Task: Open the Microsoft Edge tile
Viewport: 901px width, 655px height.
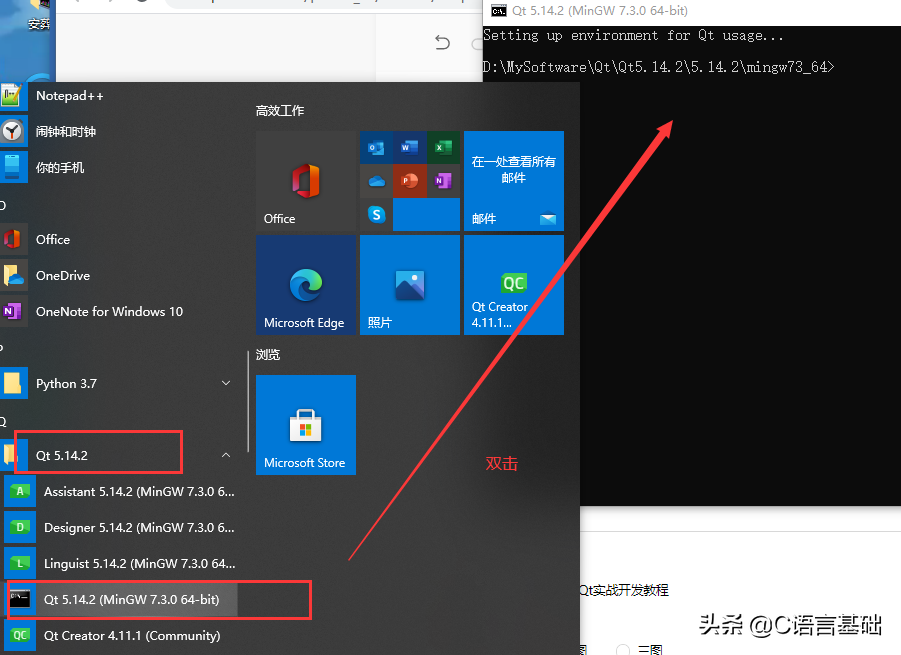Action: (x=306, y=285)
